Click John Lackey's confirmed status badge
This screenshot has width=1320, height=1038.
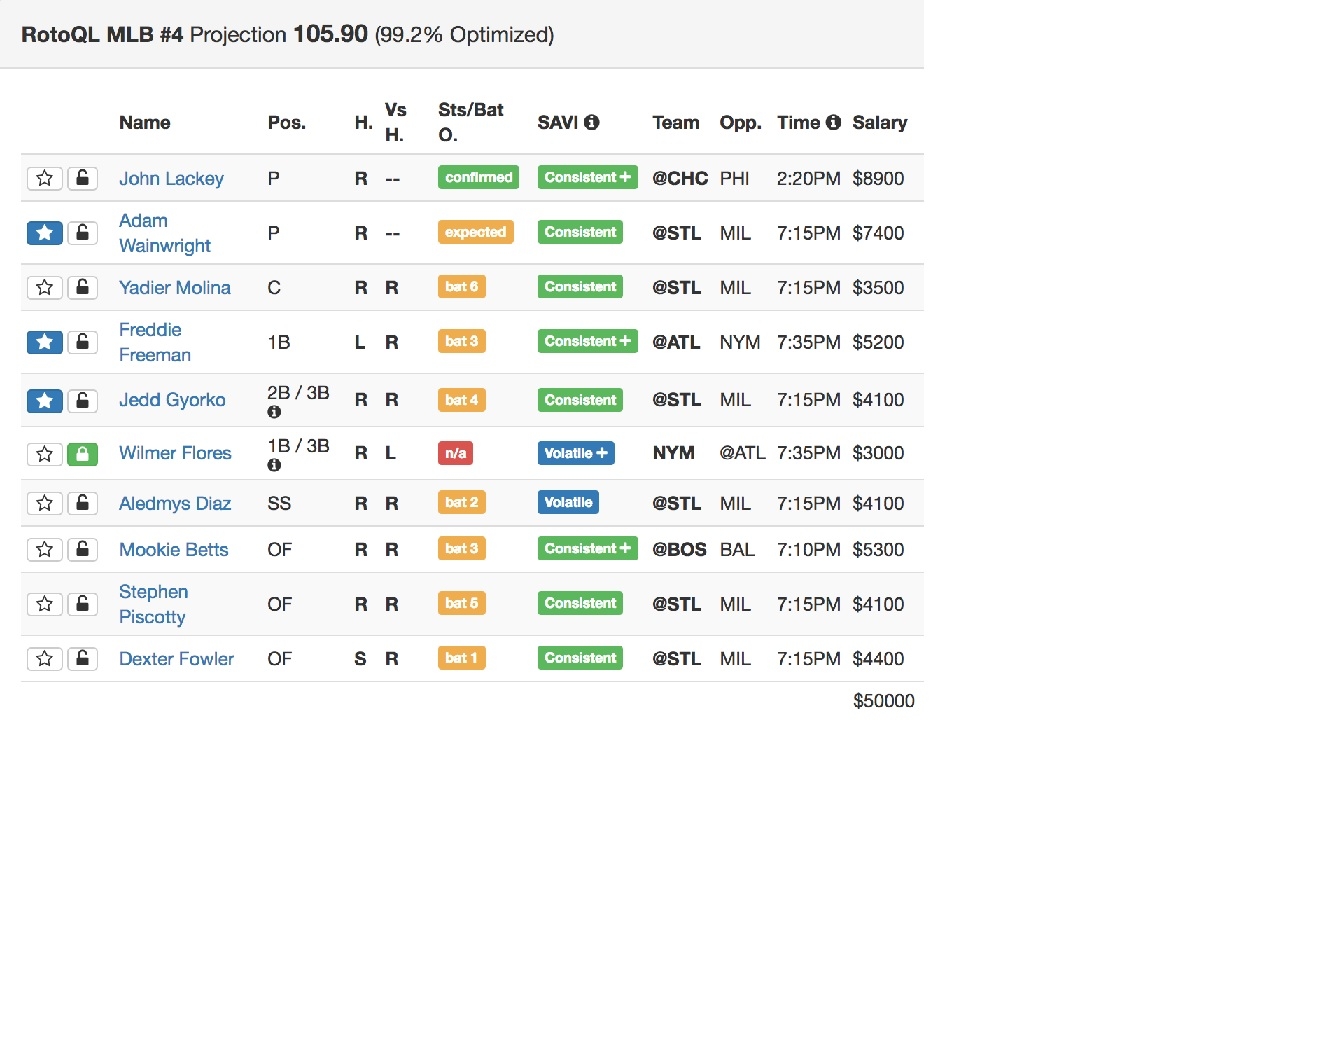478,177
